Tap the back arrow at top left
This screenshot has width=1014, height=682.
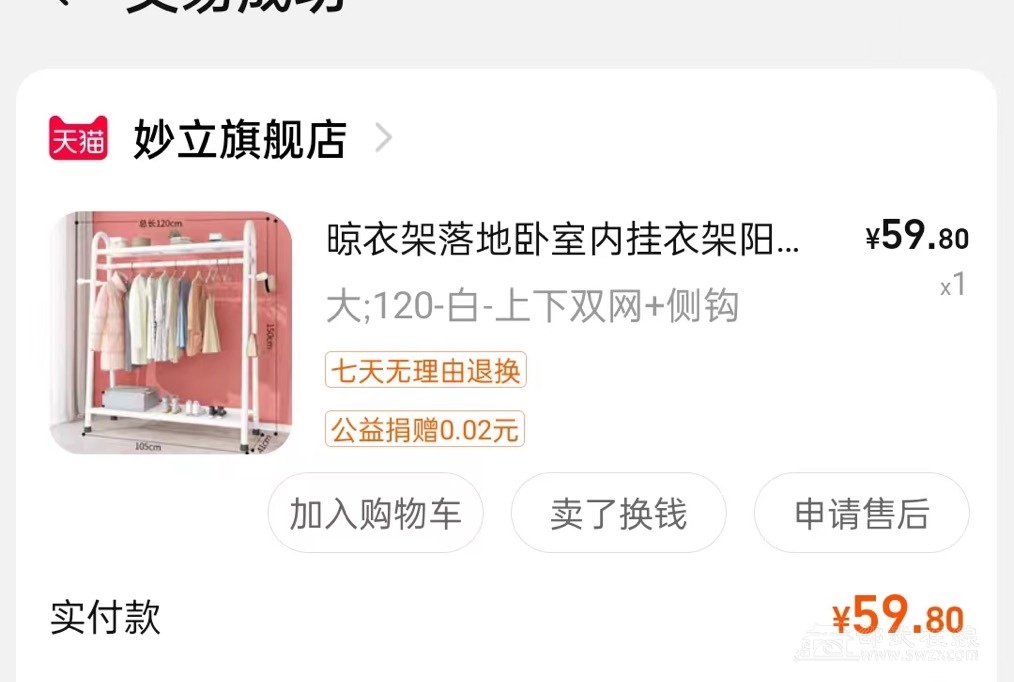(63, 2)
